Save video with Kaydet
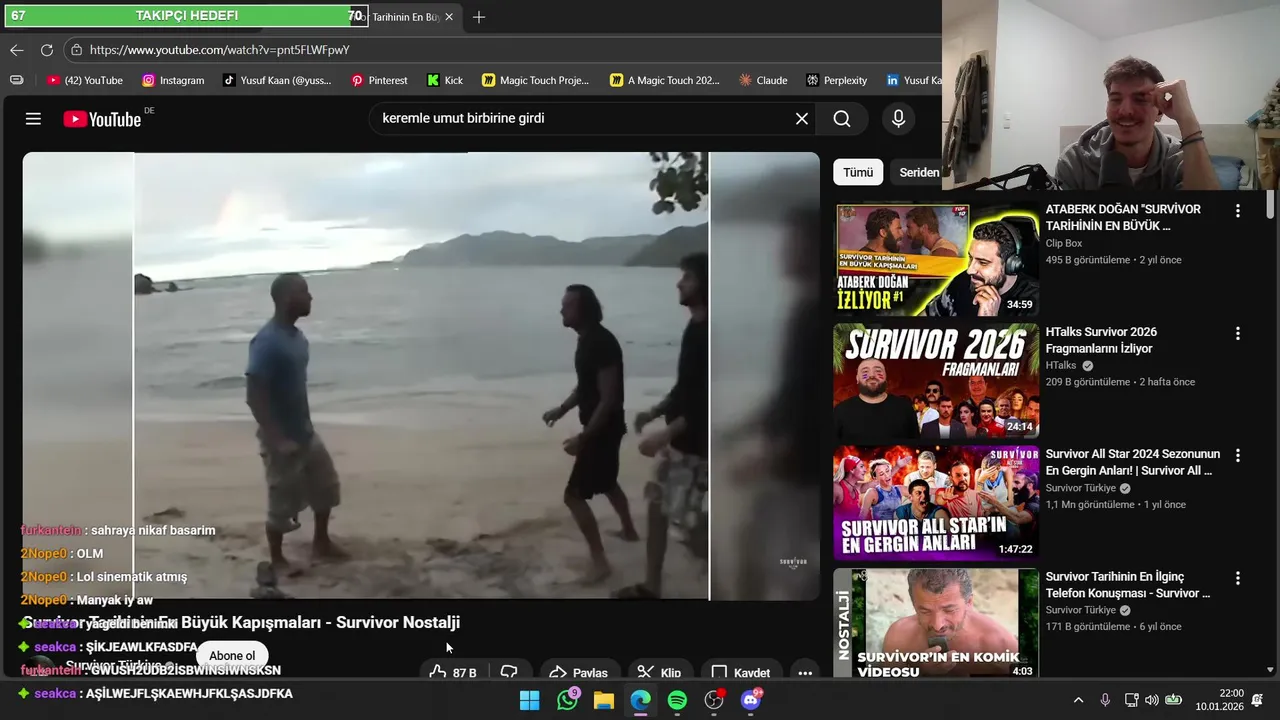The image size is (1280, 720). (741, 673)
